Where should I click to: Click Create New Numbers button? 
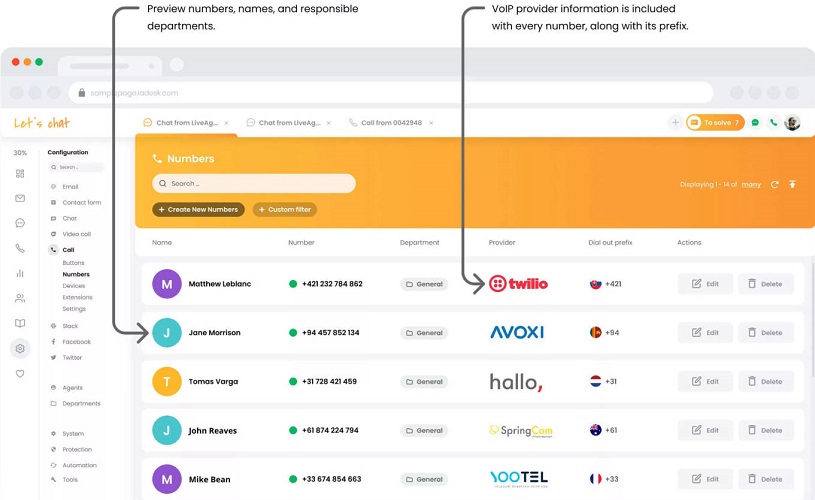[198, 209]
